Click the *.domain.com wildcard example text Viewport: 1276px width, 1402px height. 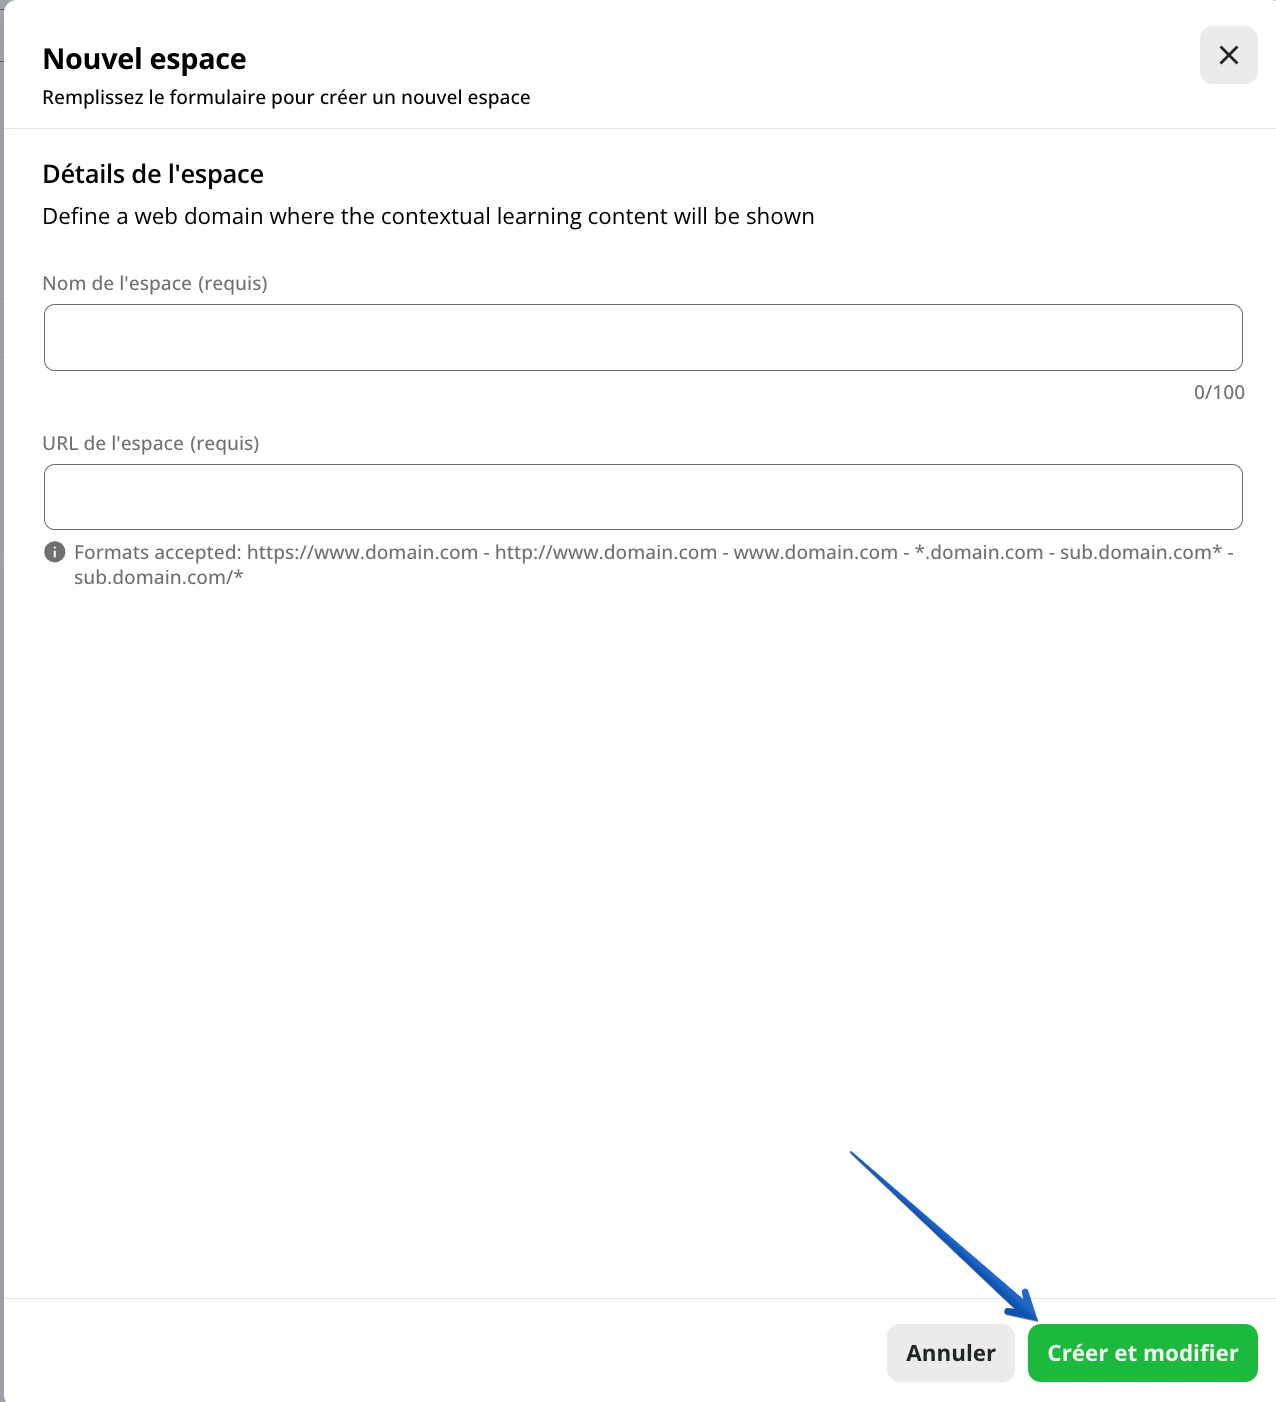[979, 552]
